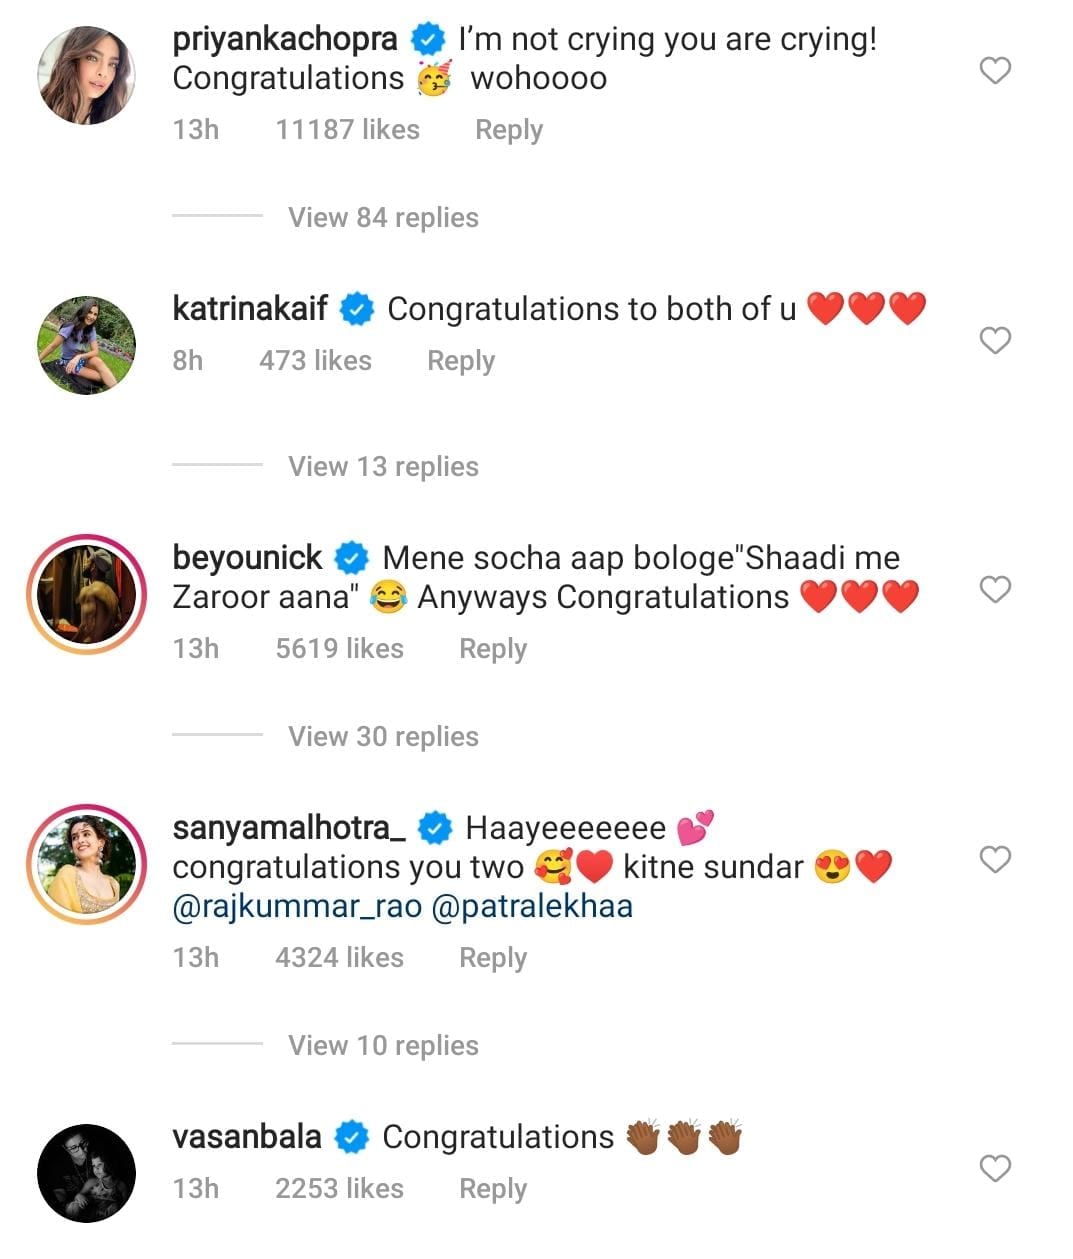Screen dimensions: 1073x1259
Task: View 10 replies under sanyamalhotra_'s comment
Action: tap(383, 1046)
